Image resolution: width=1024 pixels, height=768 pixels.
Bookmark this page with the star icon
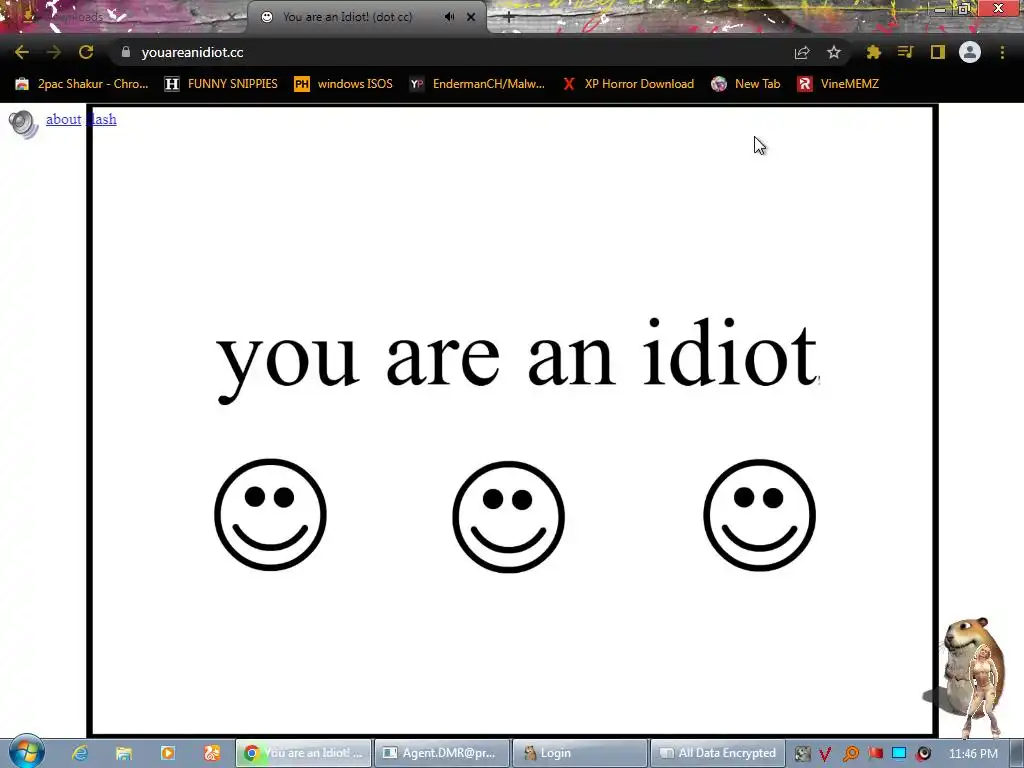click(x=834, y=52)
